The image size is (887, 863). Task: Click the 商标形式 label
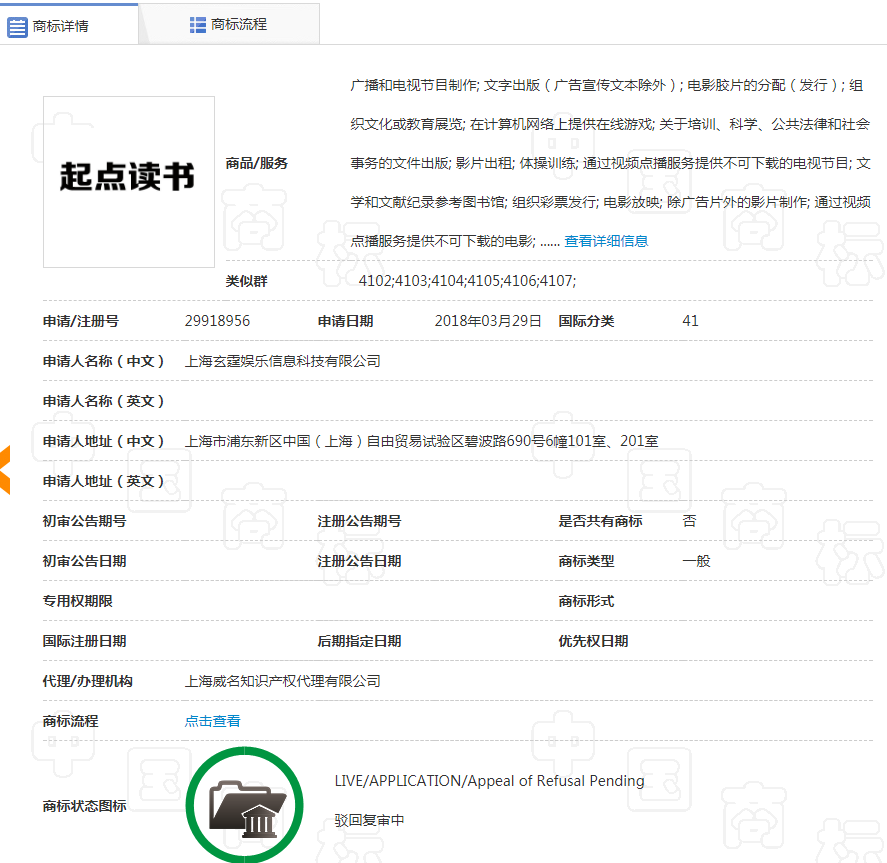point(586,601)
